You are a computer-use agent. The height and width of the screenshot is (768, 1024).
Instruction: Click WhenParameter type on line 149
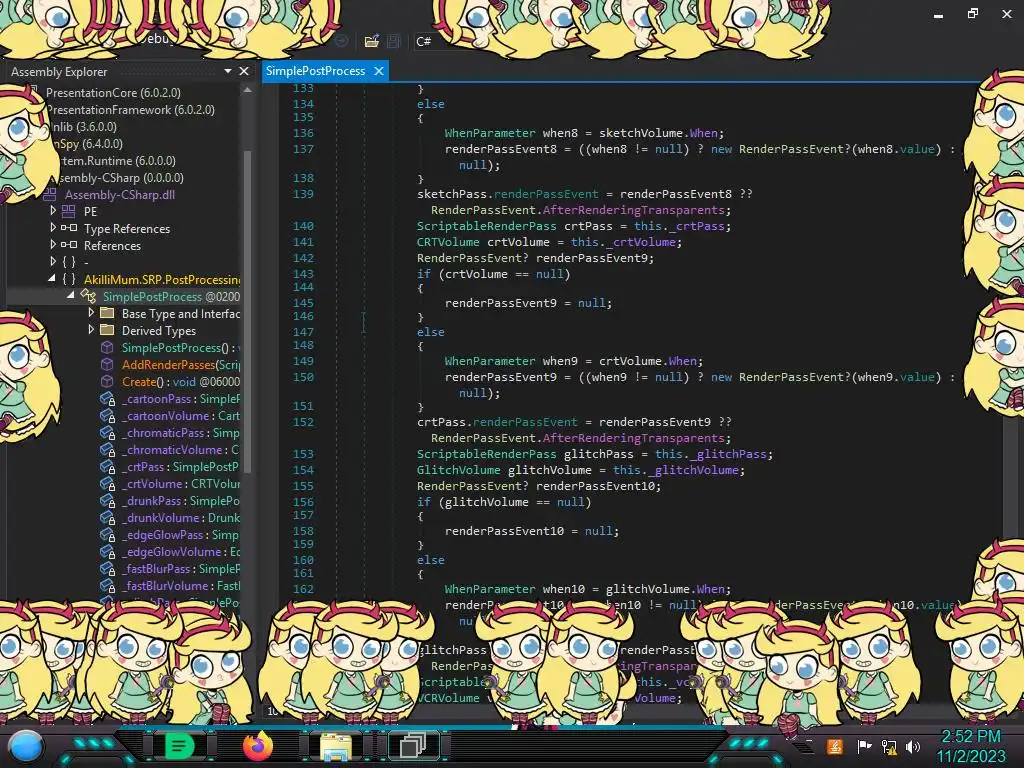coord(490,360)
